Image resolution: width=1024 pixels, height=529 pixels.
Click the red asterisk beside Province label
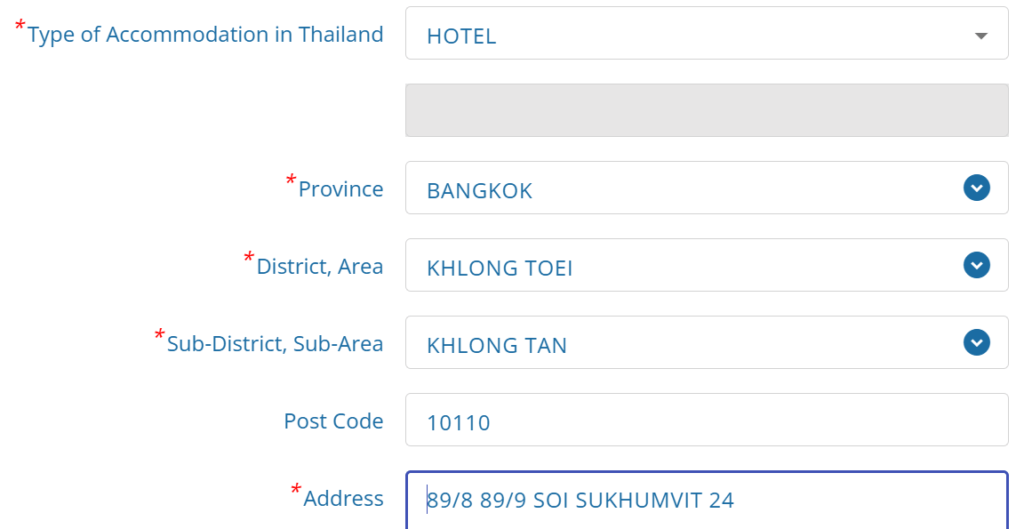coord(291,180)
